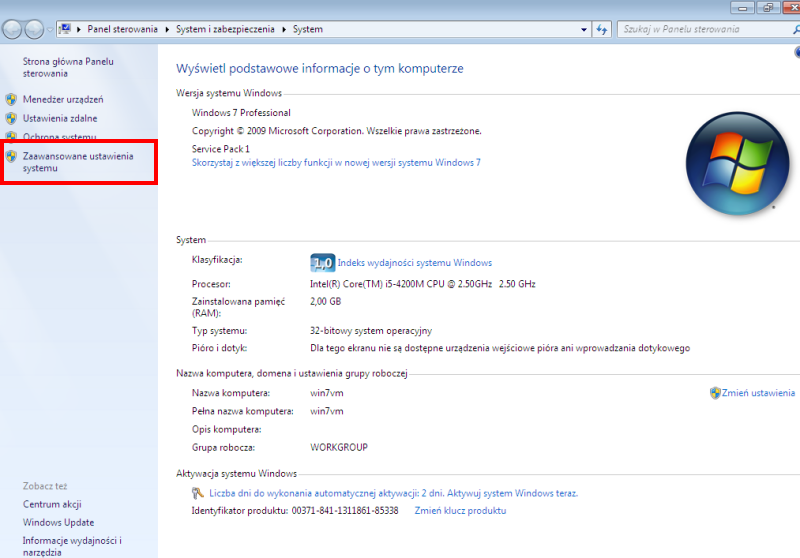
Task: Open Menedżer urządzeń from the sidebar
Action: (x=63, y=99)
